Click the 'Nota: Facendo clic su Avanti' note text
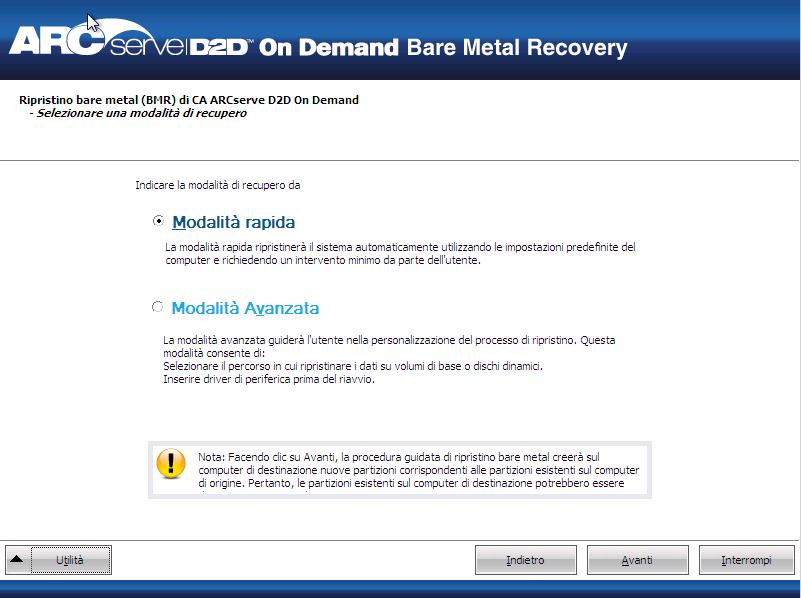801x598 pixels. (418, 470)
